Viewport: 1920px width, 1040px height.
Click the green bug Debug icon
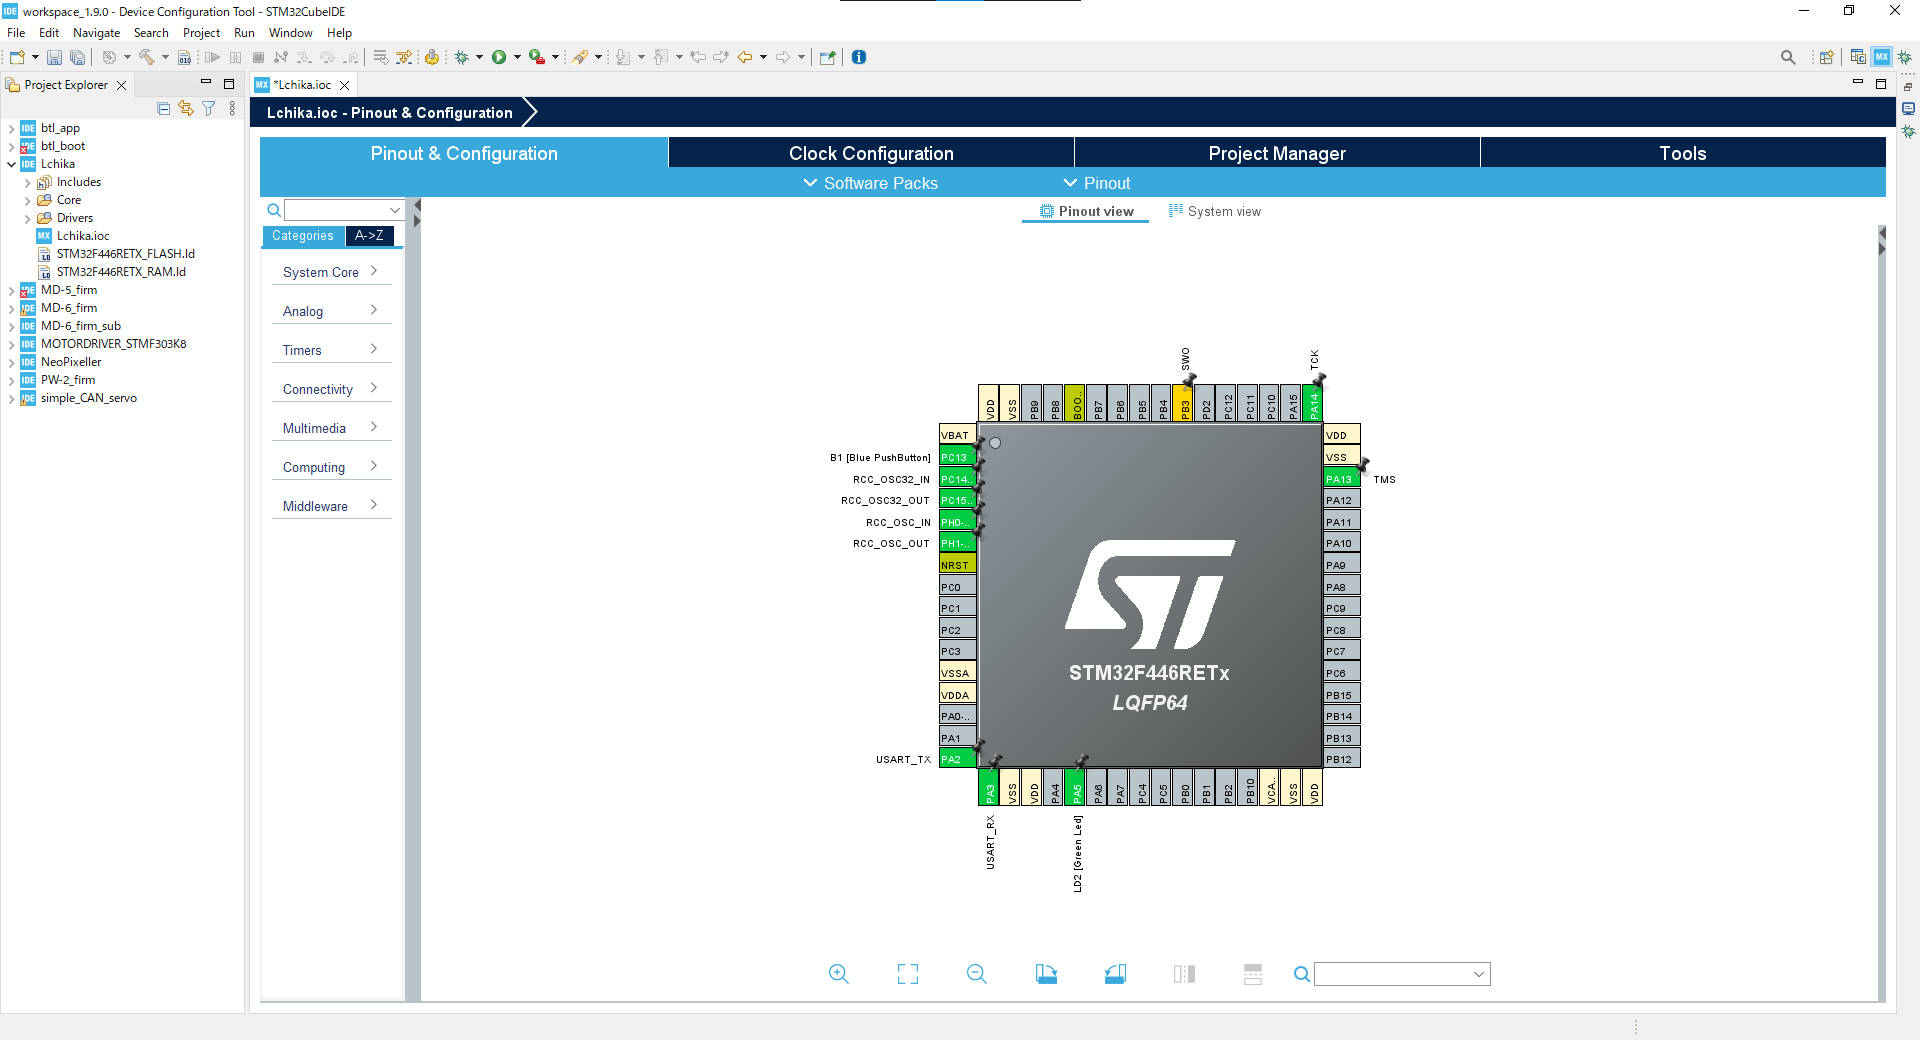(x=462, y=57)
